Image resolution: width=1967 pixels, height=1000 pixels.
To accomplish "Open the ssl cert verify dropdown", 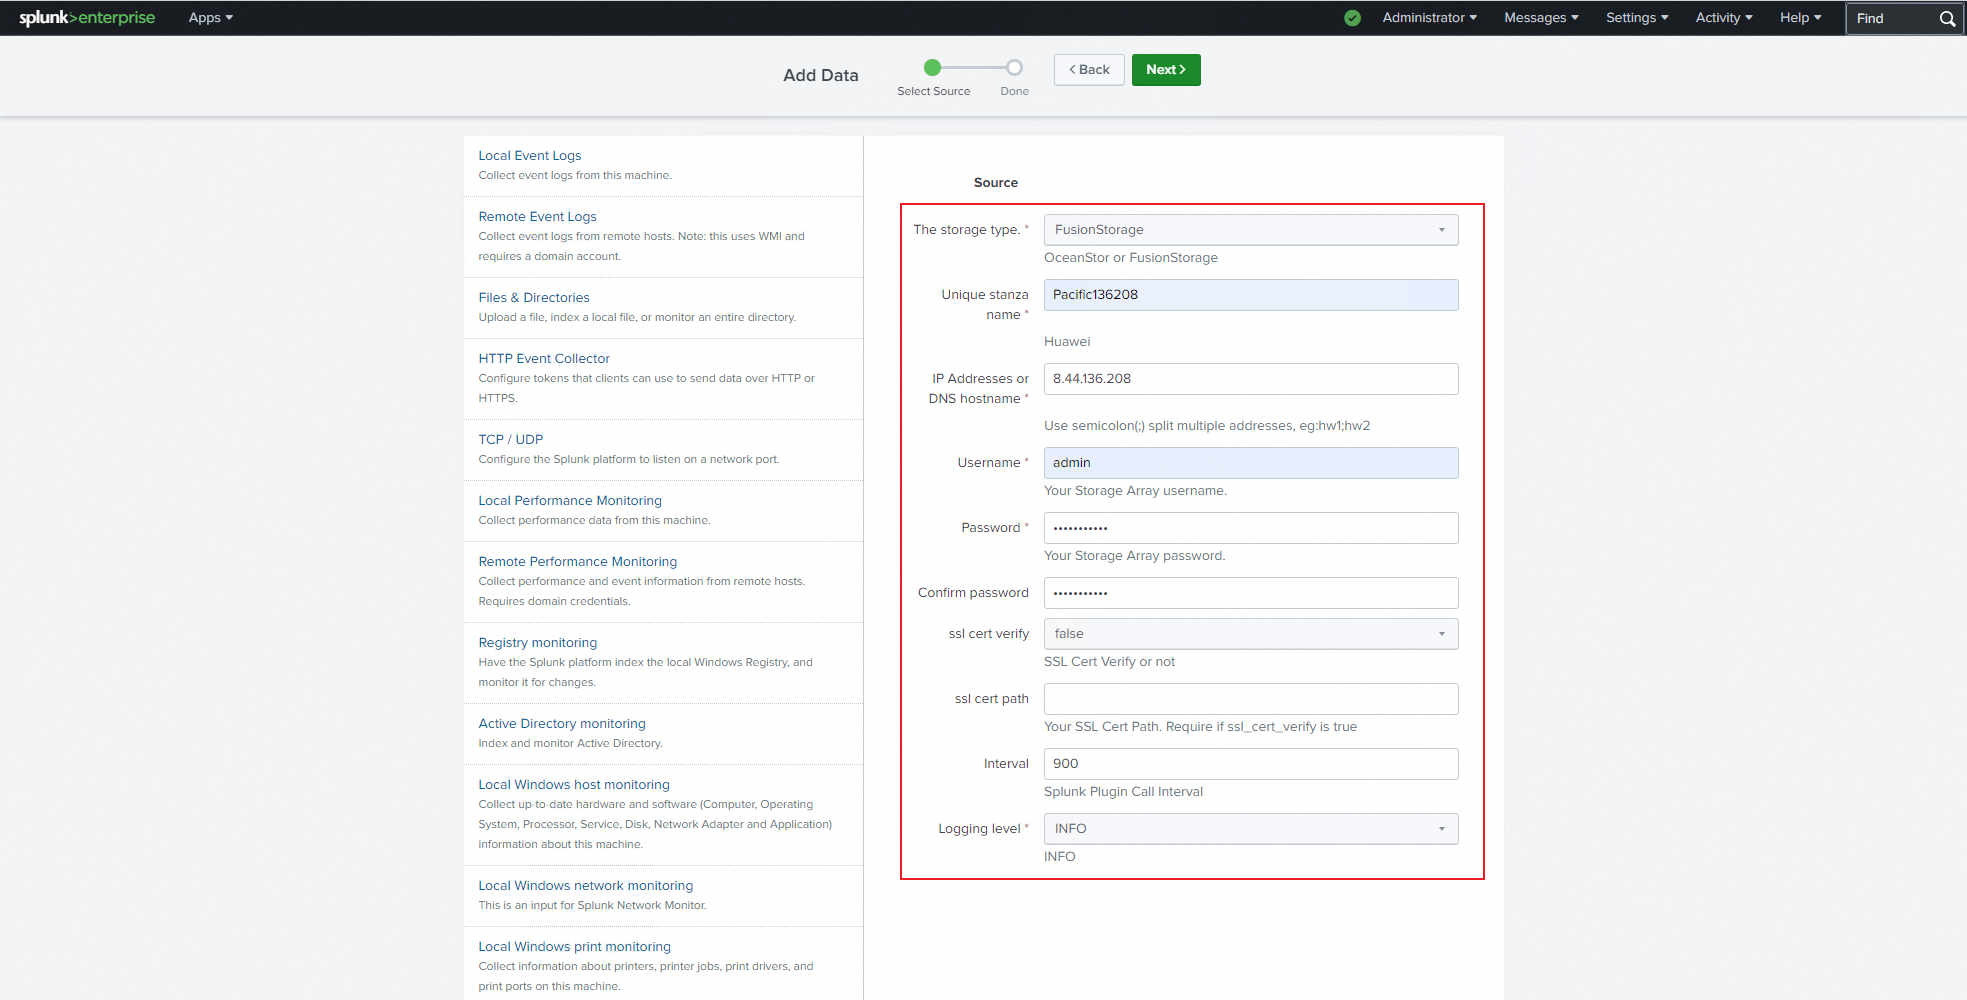I will coord(1251,634).
